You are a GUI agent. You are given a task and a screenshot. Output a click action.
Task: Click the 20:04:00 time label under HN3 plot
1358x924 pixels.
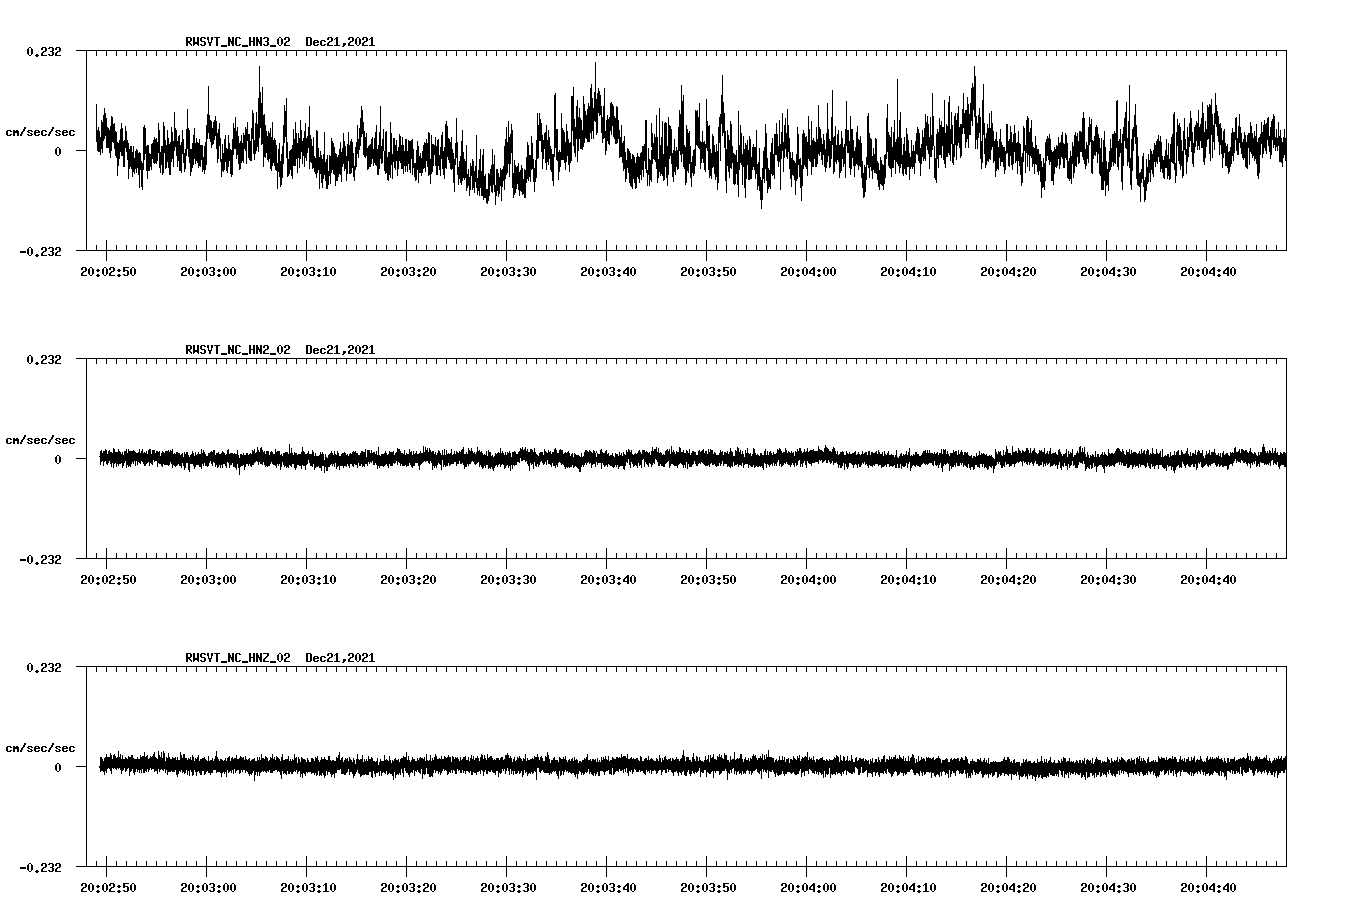(x=808, y=271)
